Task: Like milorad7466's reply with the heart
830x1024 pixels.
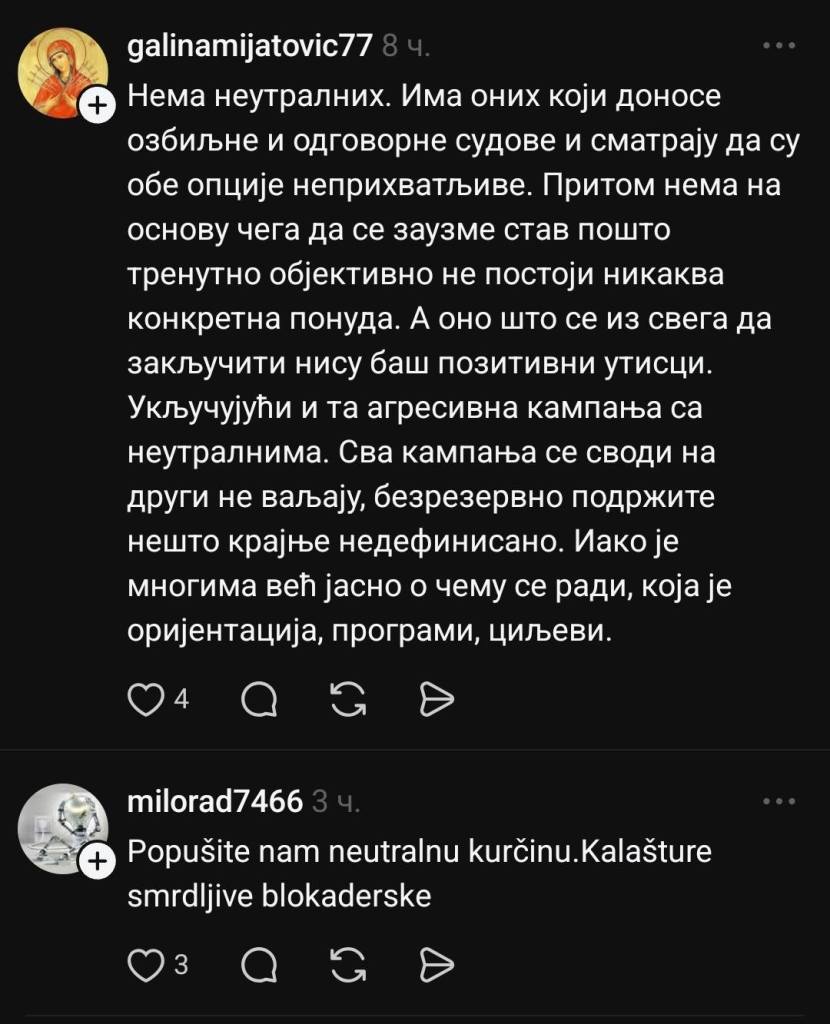Action: 145,964
